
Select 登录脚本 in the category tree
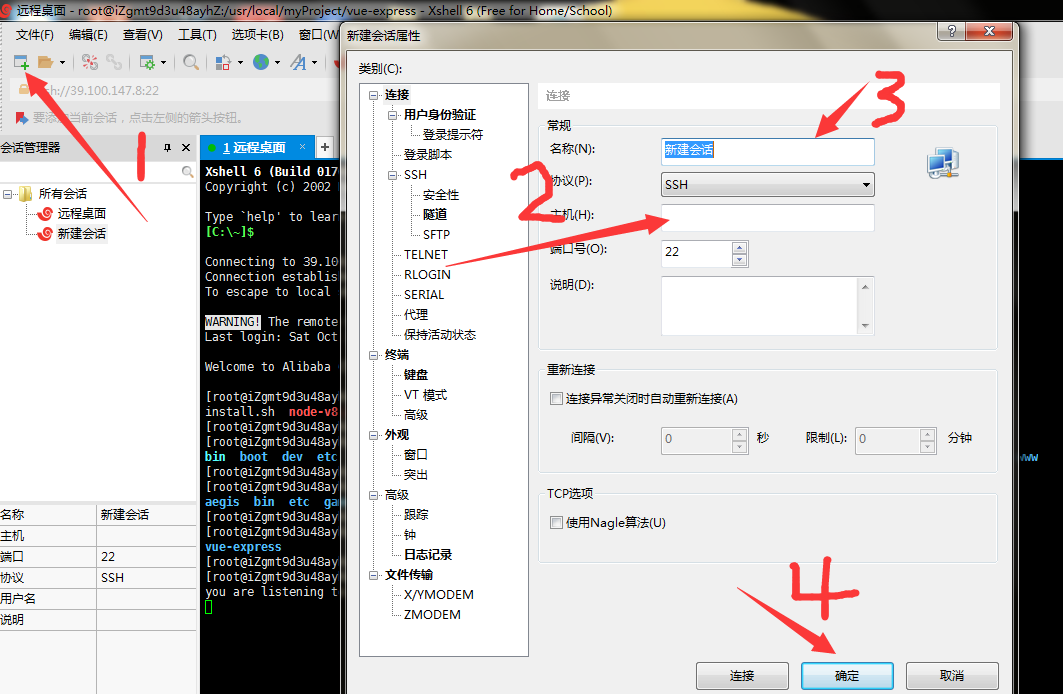pos(428,155)
